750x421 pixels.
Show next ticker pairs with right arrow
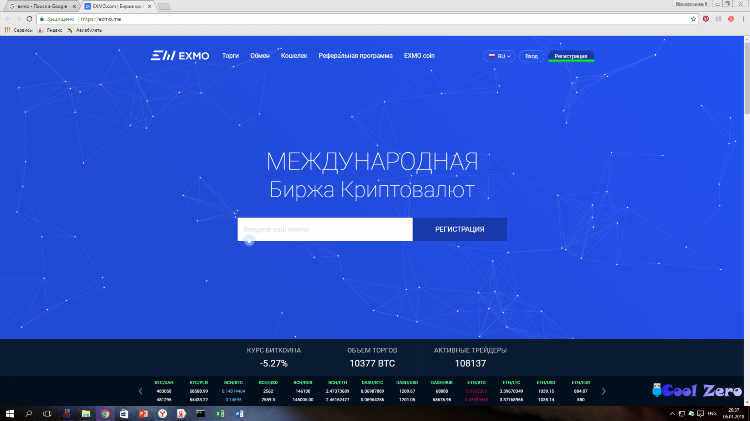(603, 391)
